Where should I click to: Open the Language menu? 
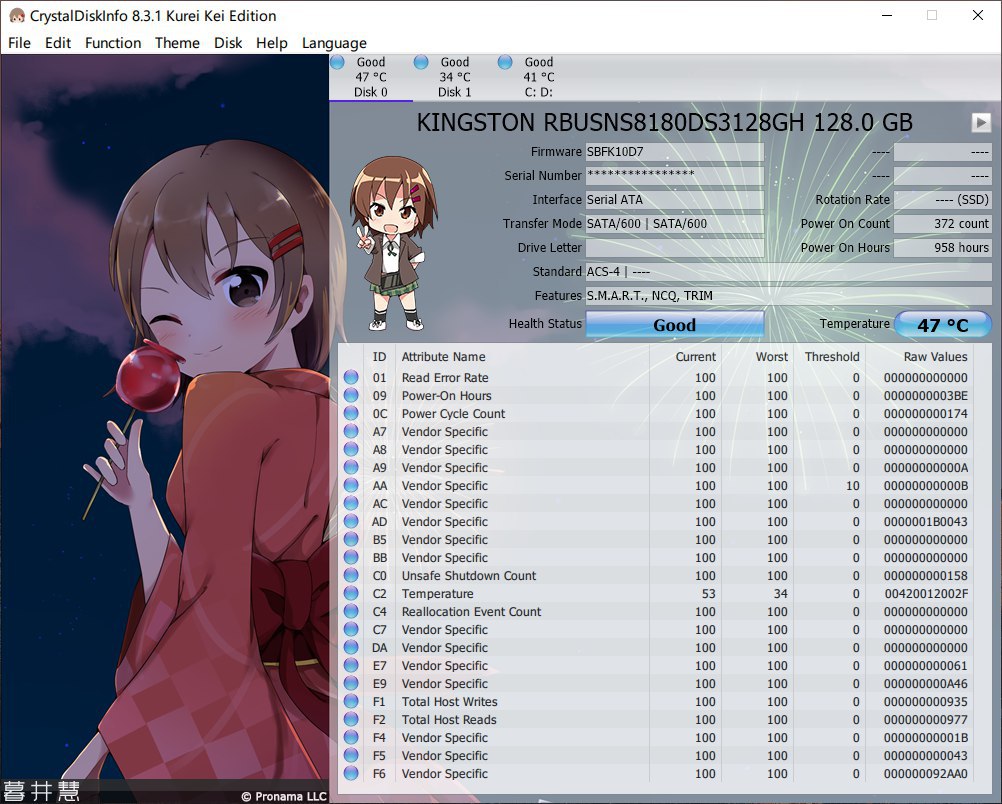point(334,43)
